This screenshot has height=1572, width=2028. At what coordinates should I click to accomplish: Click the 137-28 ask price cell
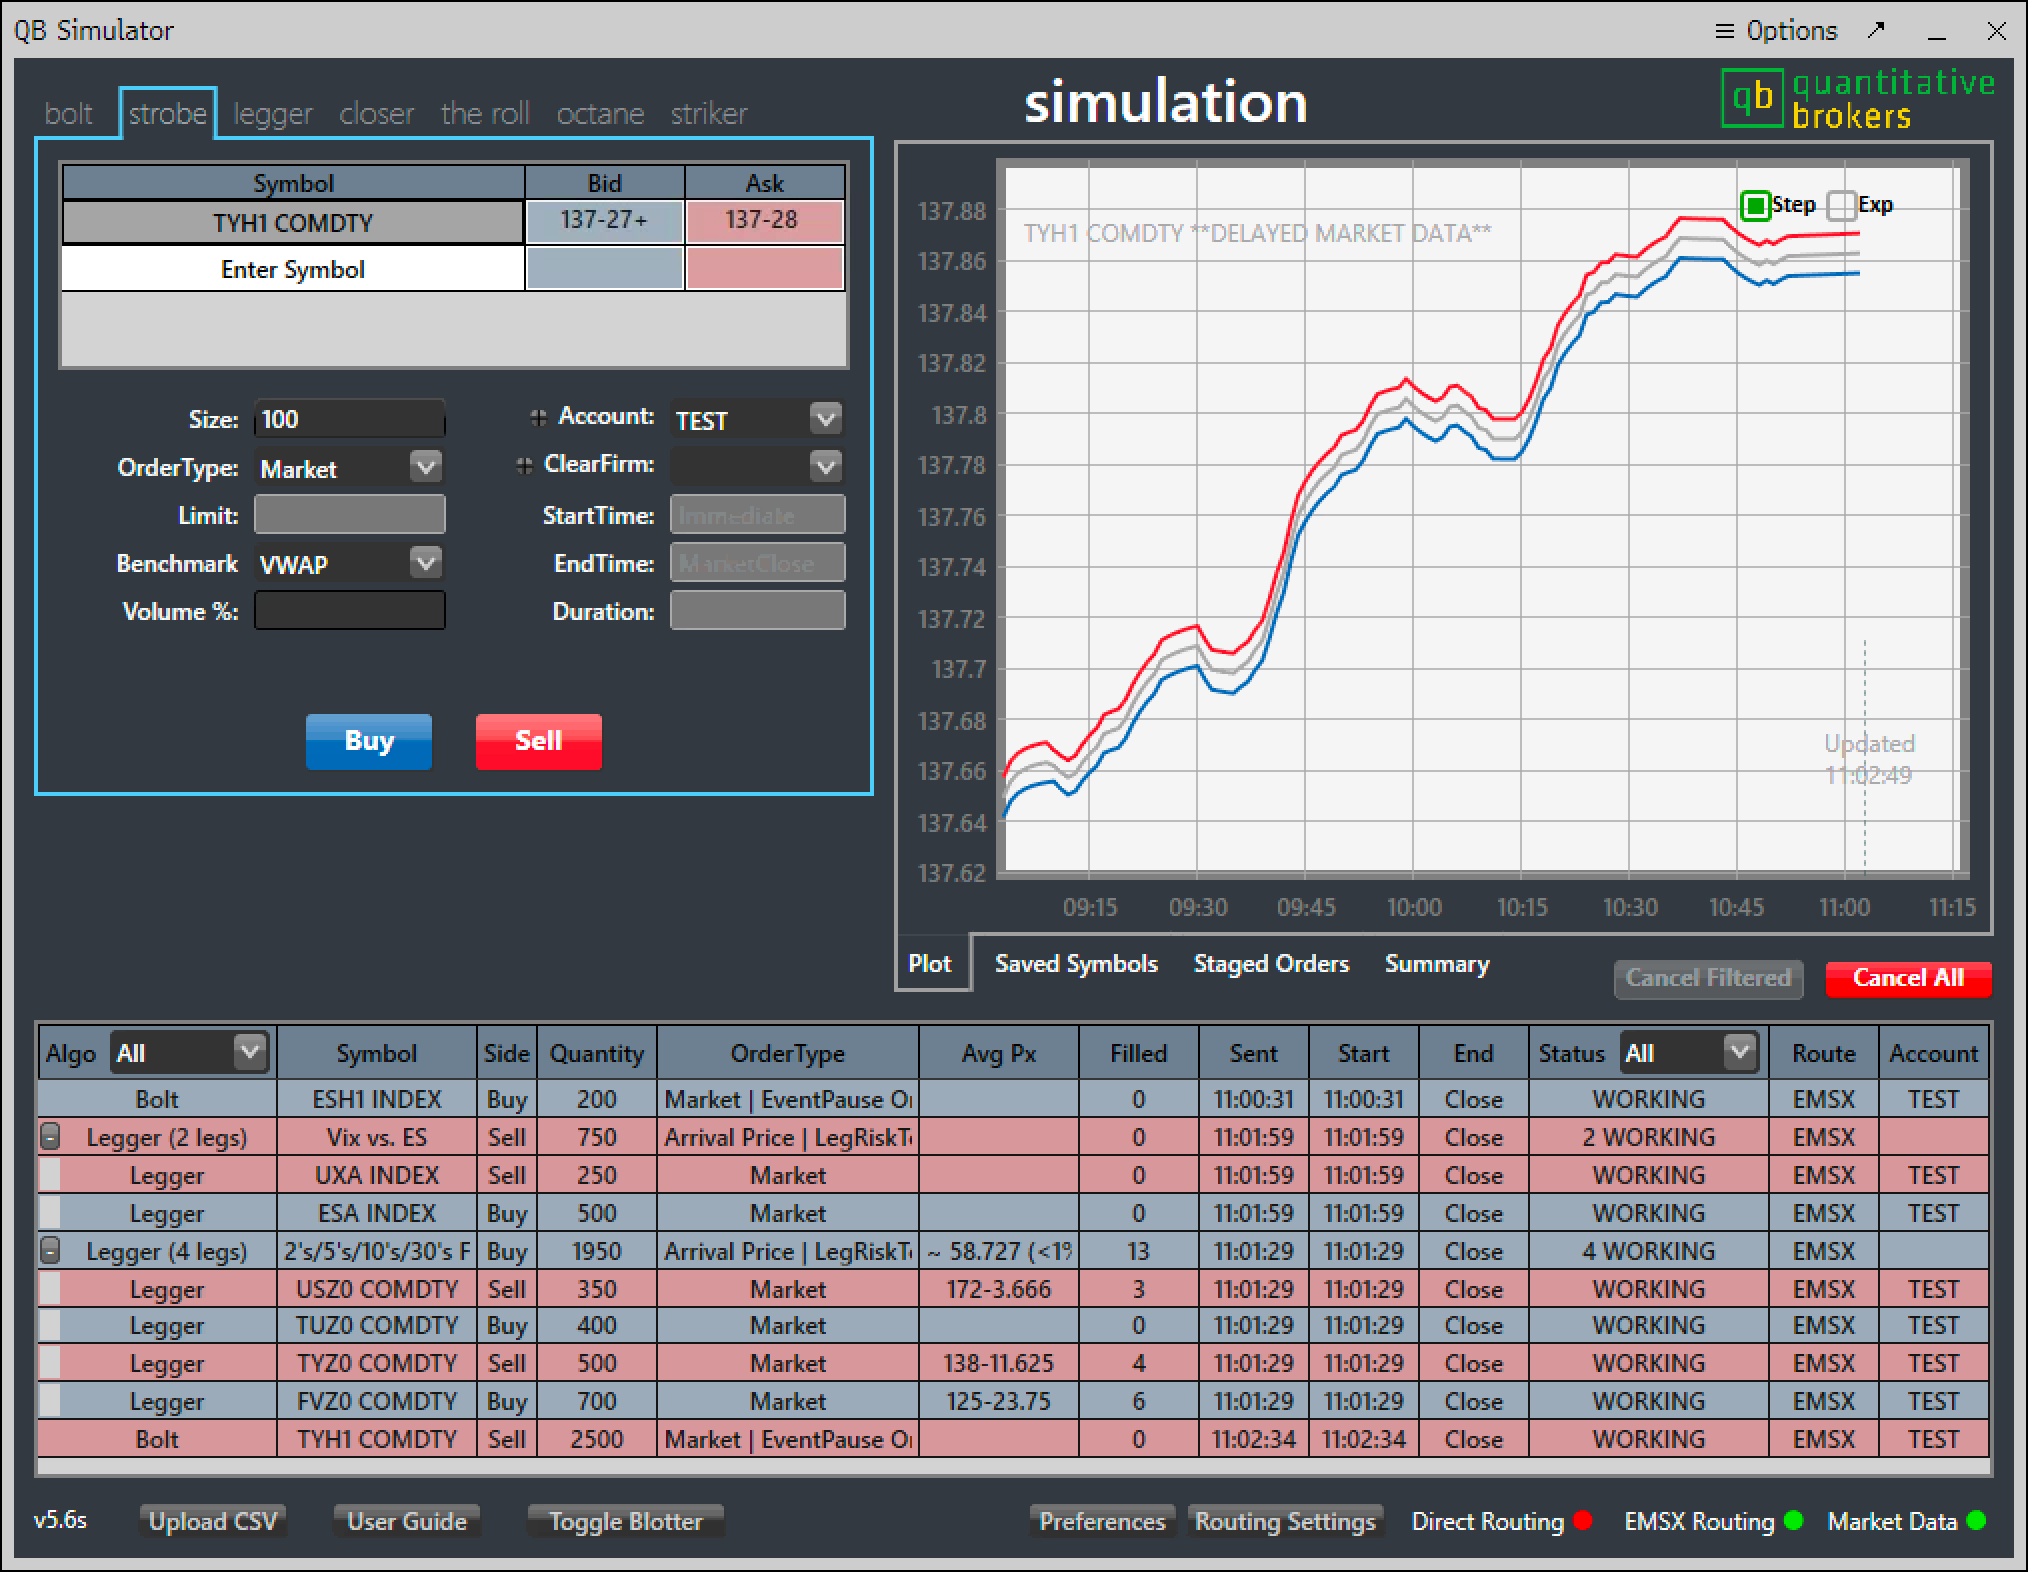(x=764, y=222)
